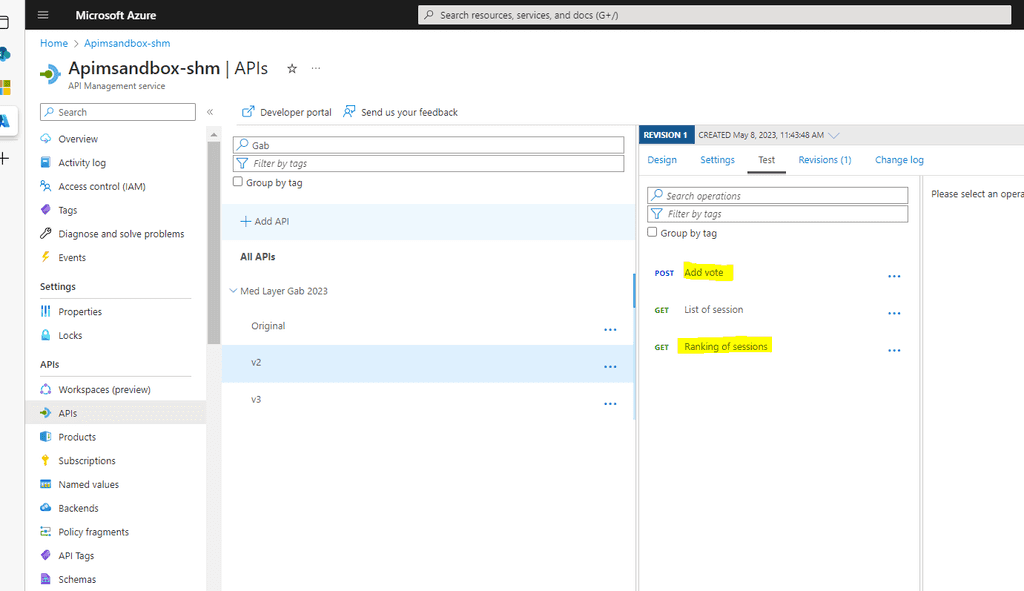Viewport: 1024px width, 591px height.
Task: Collapse the Med Layer Gab 2023 group
Action: tap(233, 291)
